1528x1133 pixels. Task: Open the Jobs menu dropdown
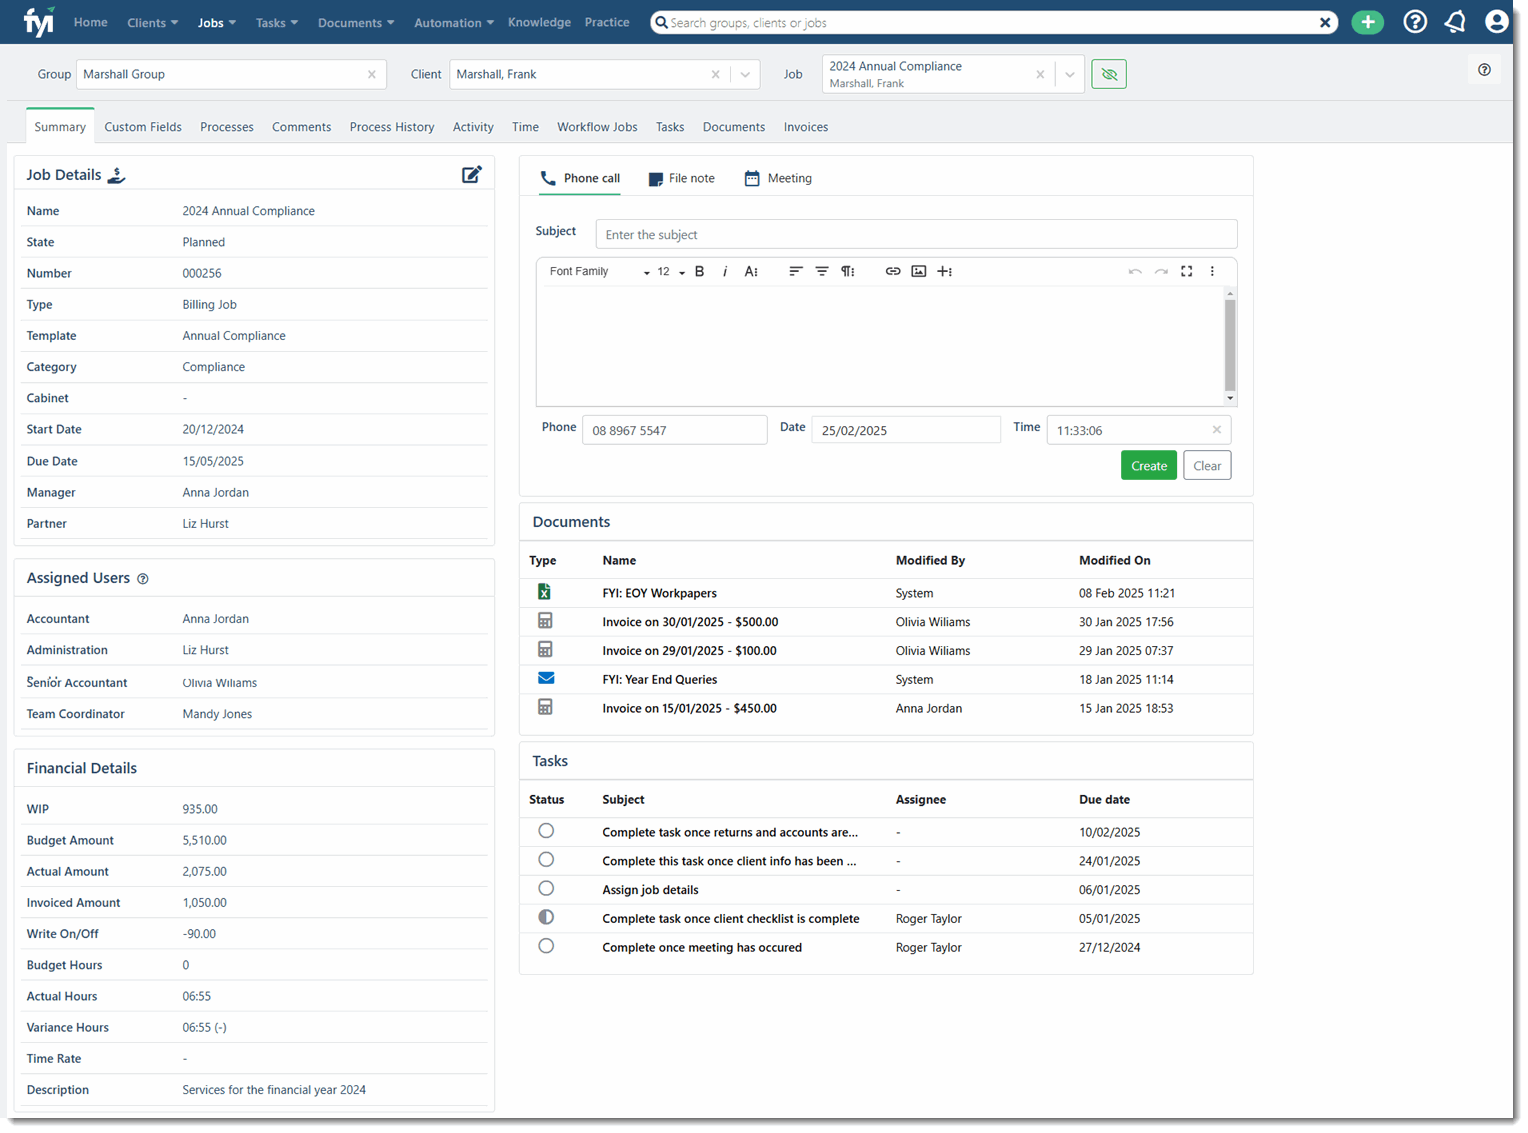pos(217,22)
